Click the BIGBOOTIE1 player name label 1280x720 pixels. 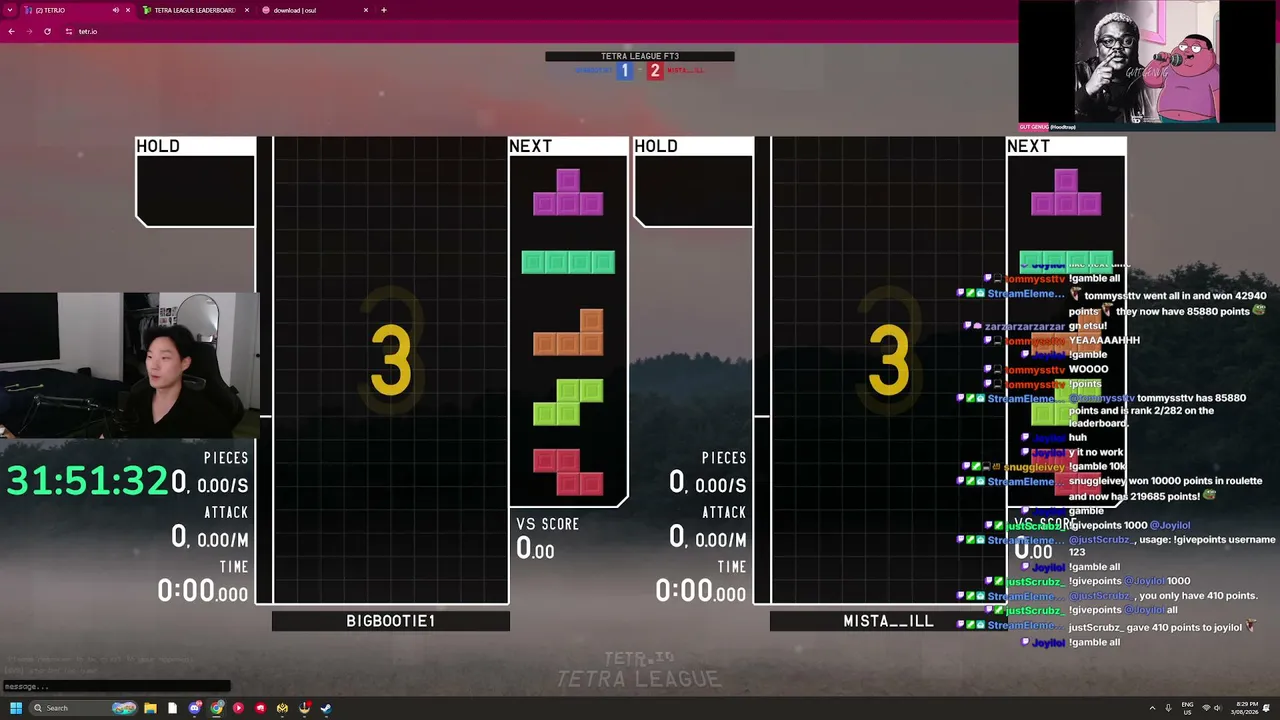(391, 621)
